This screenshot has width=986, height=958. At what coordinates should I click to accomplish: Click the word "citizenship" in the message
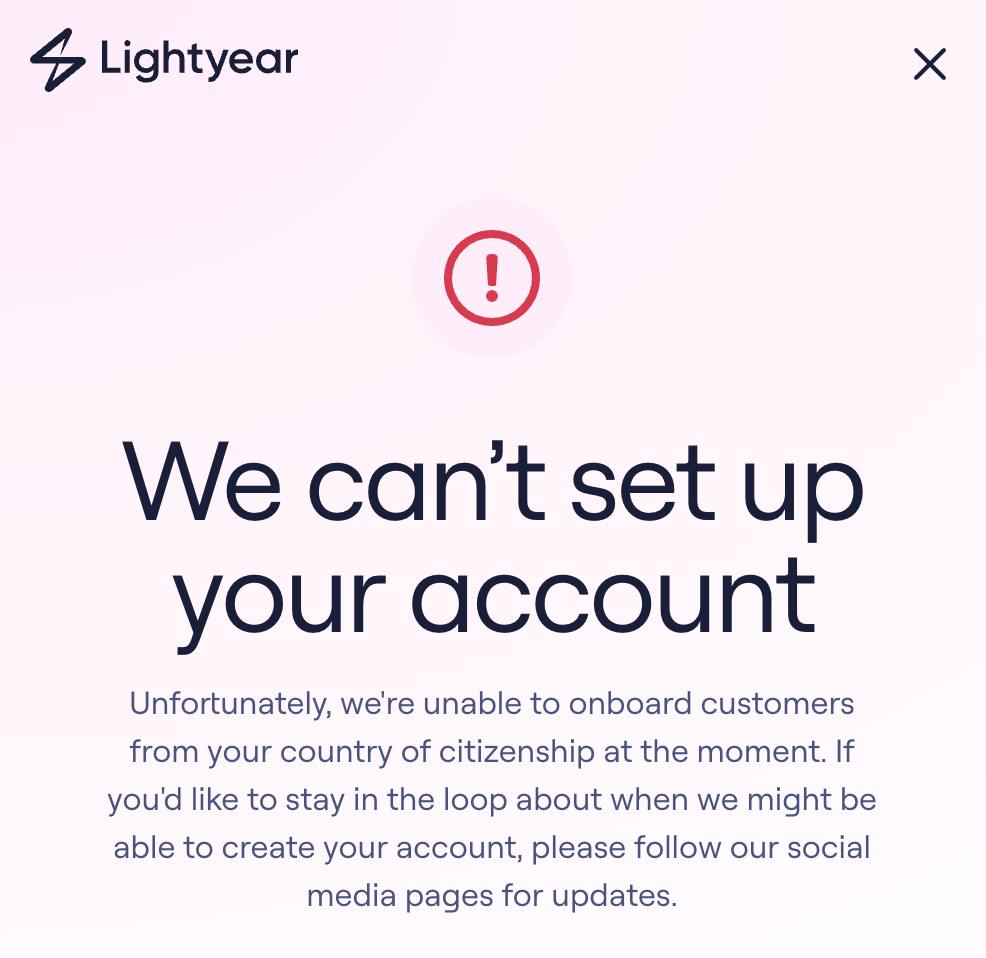517,752
